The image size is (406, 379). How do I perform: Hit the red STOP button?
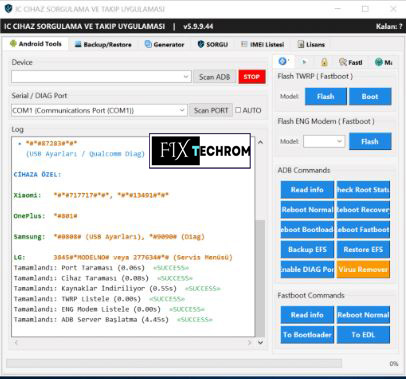[252, 77]
